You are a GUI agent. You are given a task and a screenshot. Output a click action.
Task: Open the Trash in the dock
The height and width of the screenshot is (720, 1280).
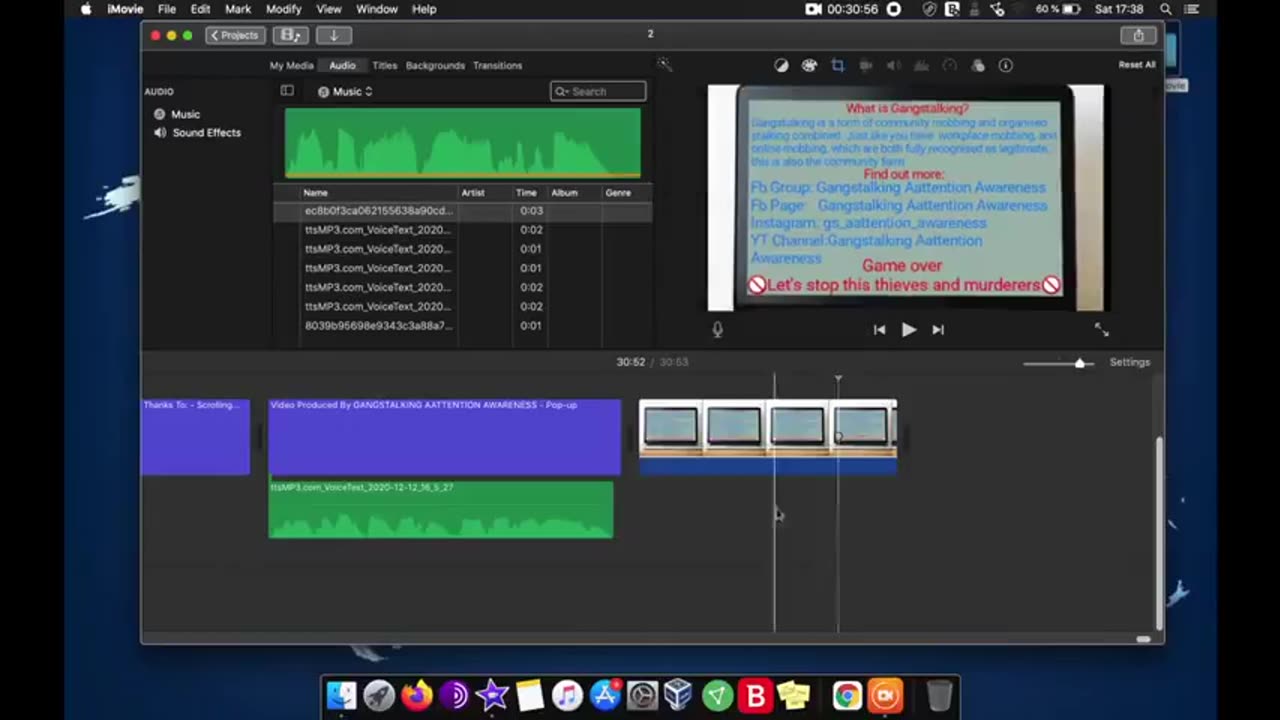click(939, 695)
